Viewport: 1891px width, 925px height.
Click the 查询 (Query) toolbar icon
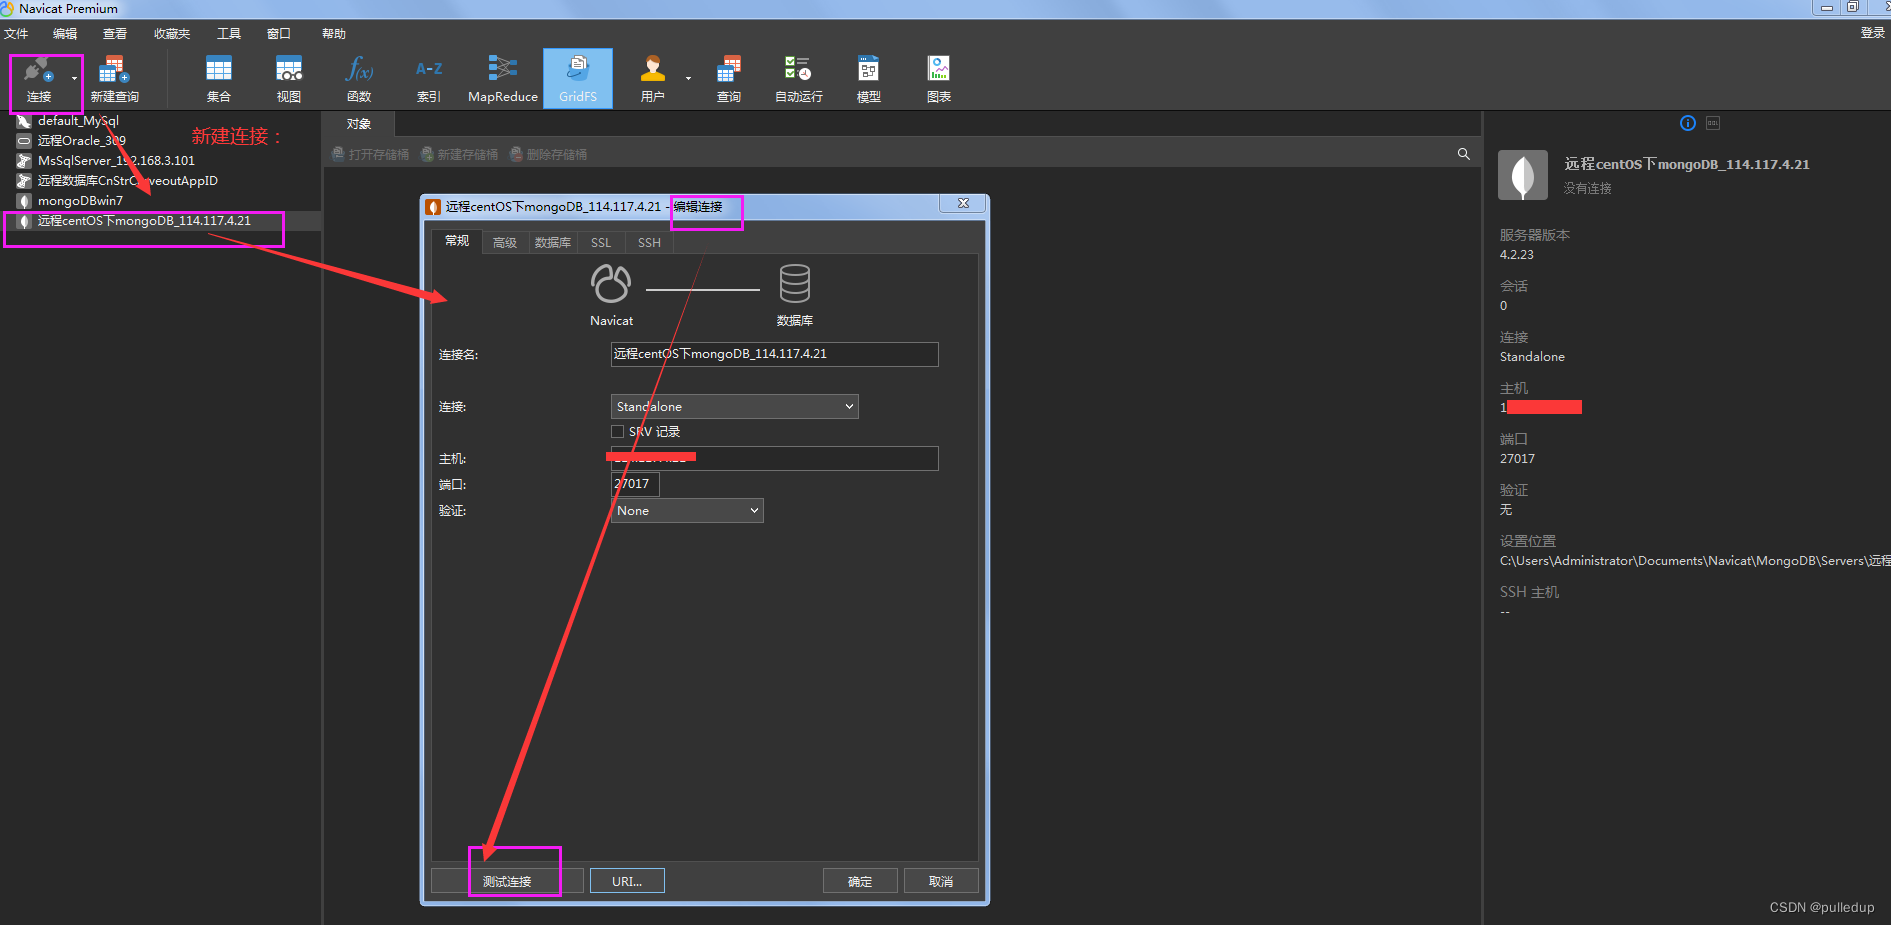point(729,79)
